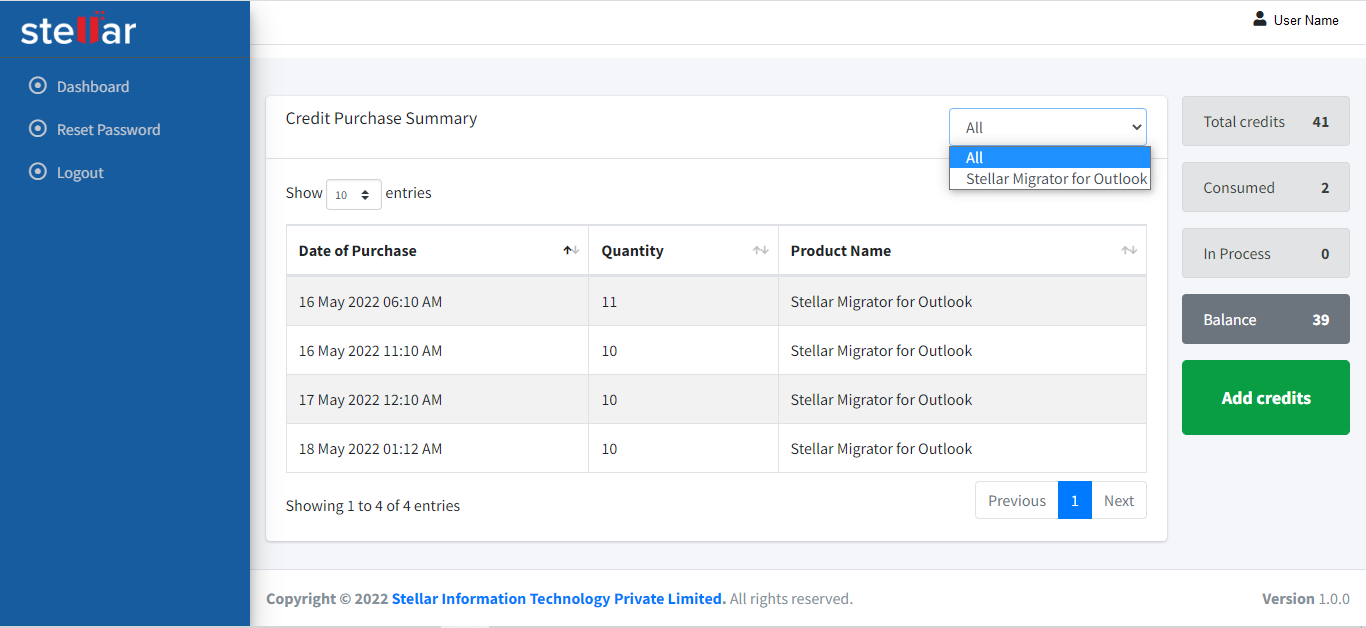1366x628 pixels.
Task: Select the '16 May 2022 06:10 AM' cell
Action: [x=437, y=302]
